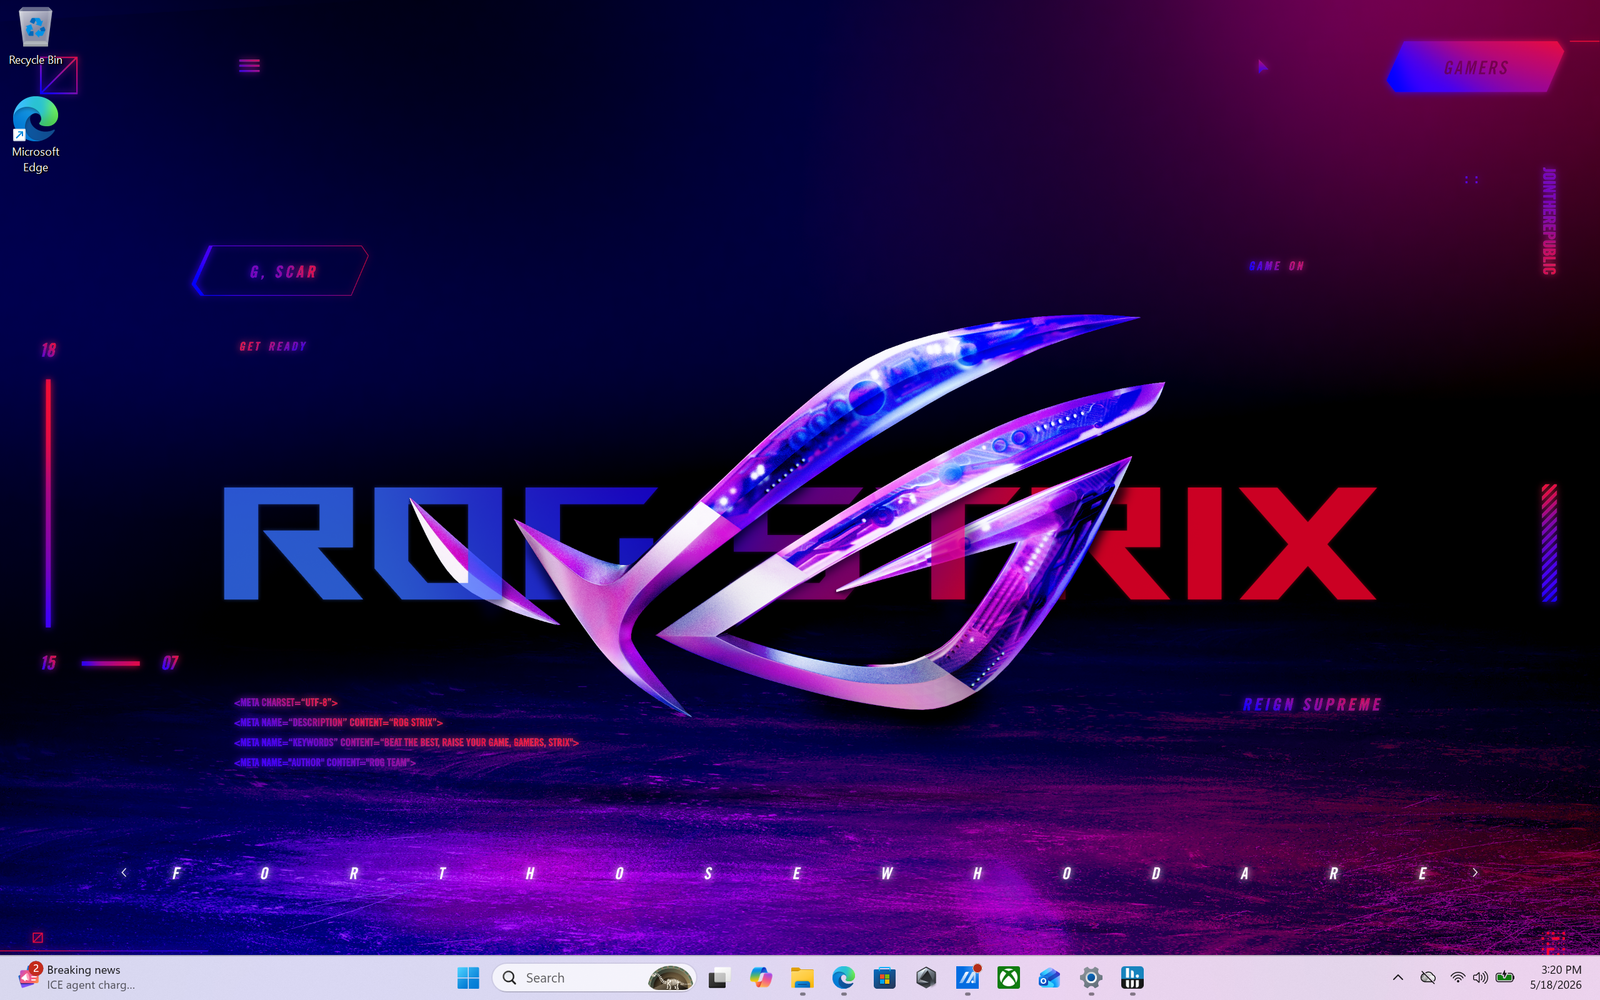Viewport: 1600px width, 1000px height.
Task: Click the dinosaur search highlight image
Action: click(x=670, y=978)
